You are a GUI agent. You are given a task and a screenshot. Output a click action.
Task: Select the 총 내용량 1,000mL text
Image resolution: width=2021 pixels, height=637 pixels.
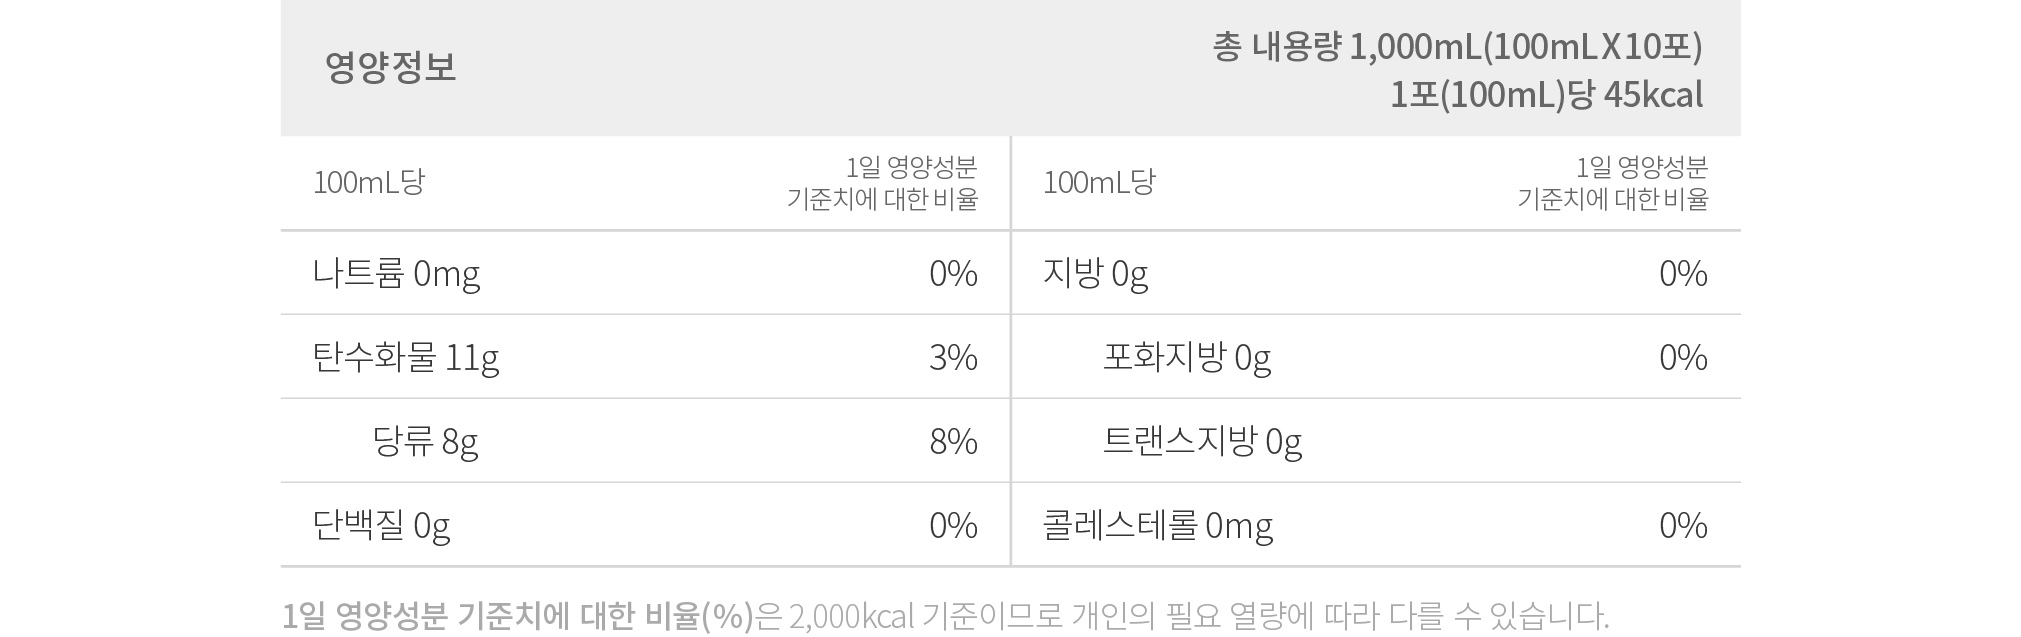pos(1347,47)
